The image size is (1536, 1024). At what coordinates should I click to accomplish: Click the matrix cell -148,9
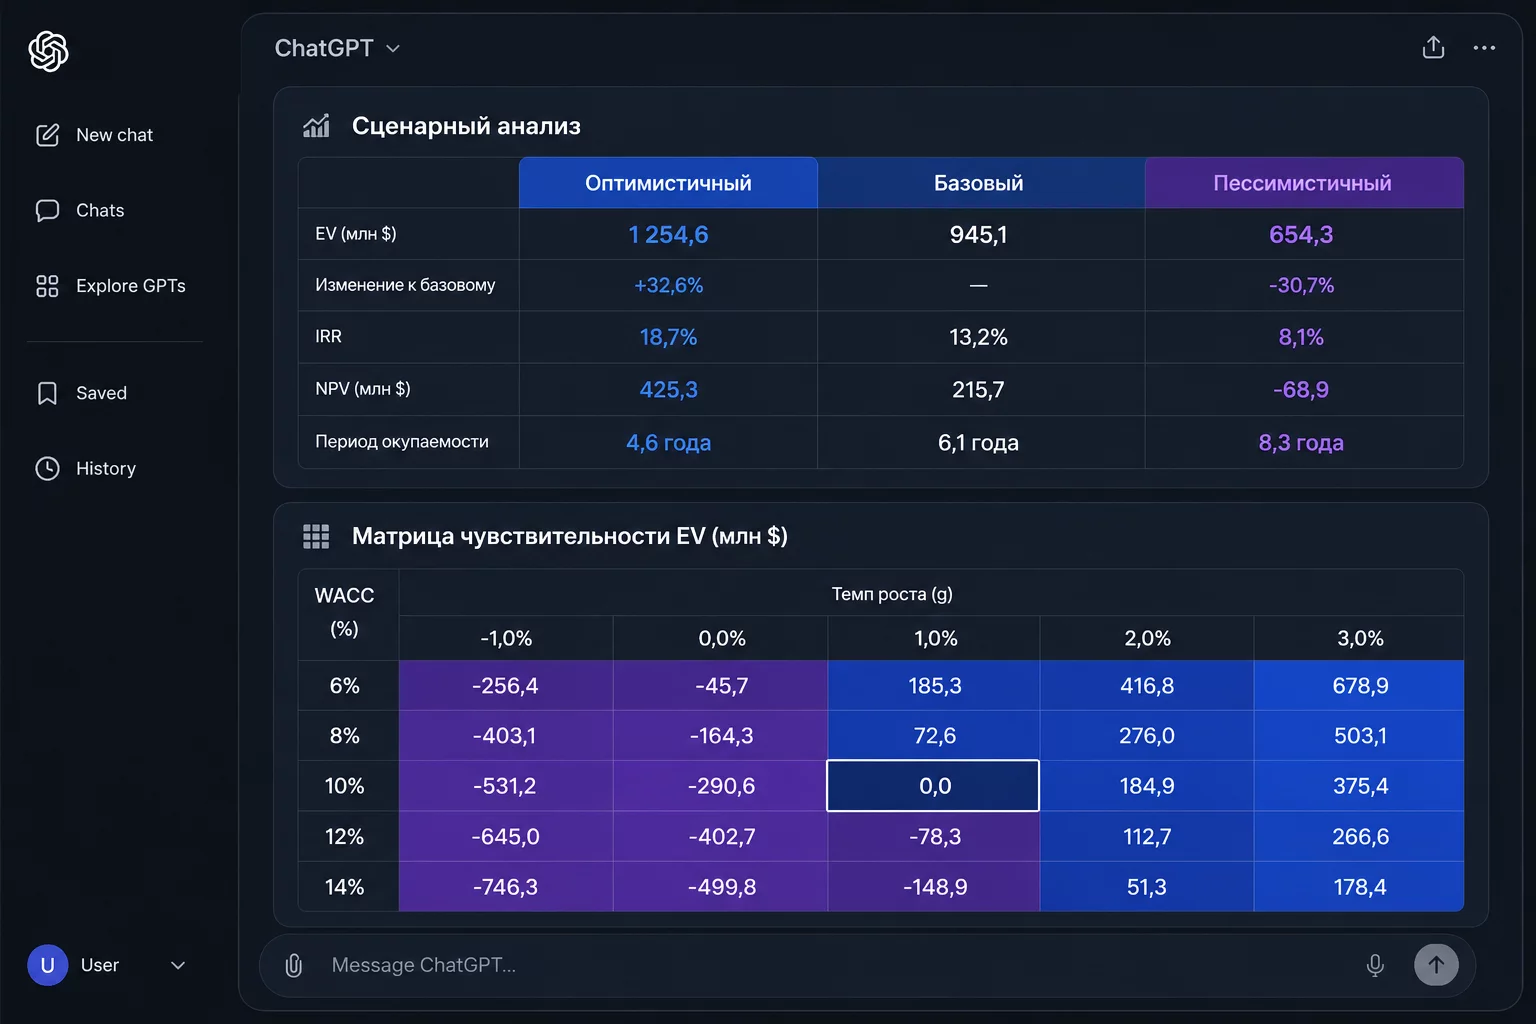(x=934, y=887)
